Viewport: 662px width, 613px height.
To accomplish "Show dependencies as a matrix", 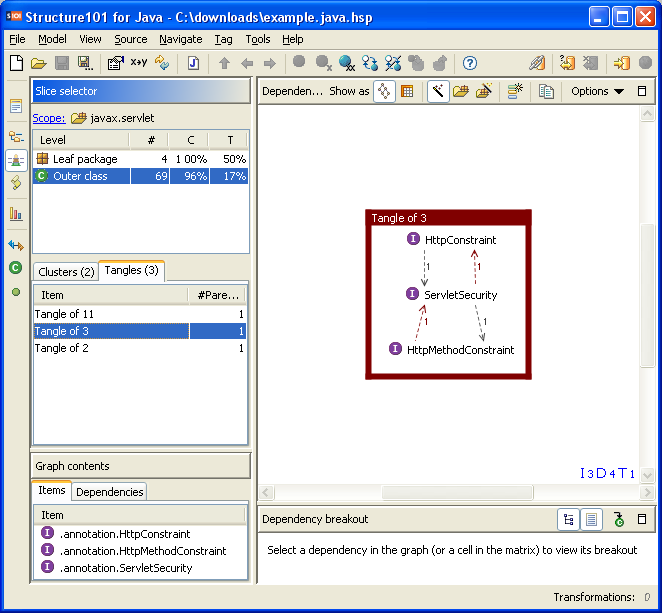I will pos(407,91).
